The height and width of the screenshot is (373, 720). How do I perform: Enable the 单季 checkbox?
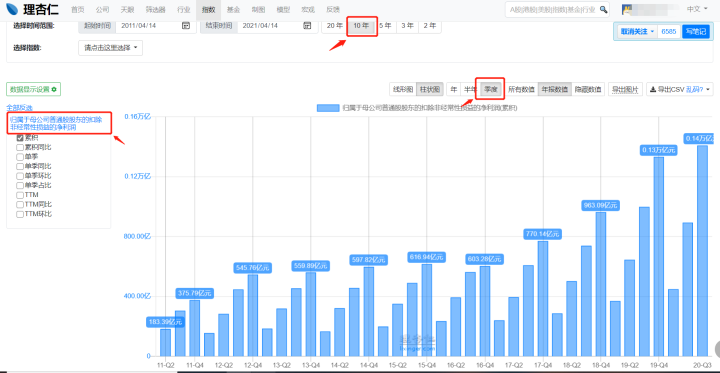tap(20, 157)
